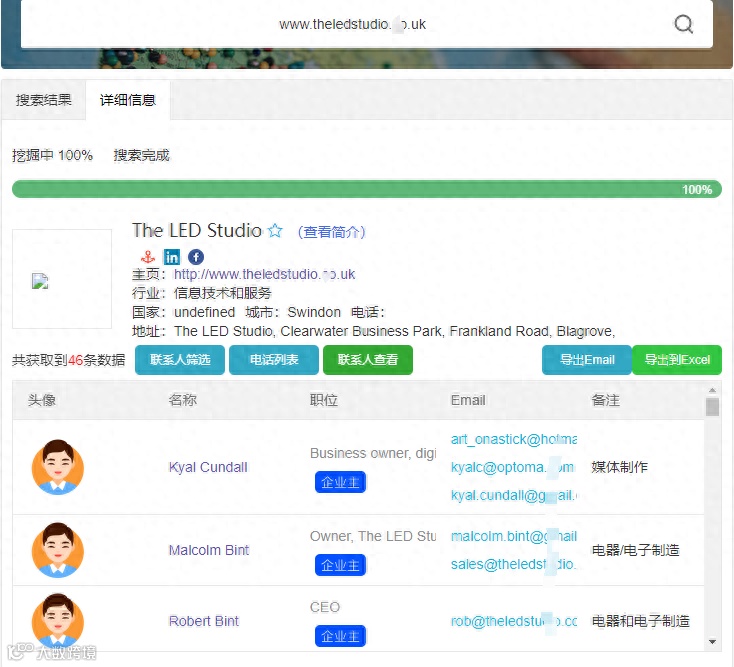
Task: Switch to the 搜索结果 tab
Action: 44,100
